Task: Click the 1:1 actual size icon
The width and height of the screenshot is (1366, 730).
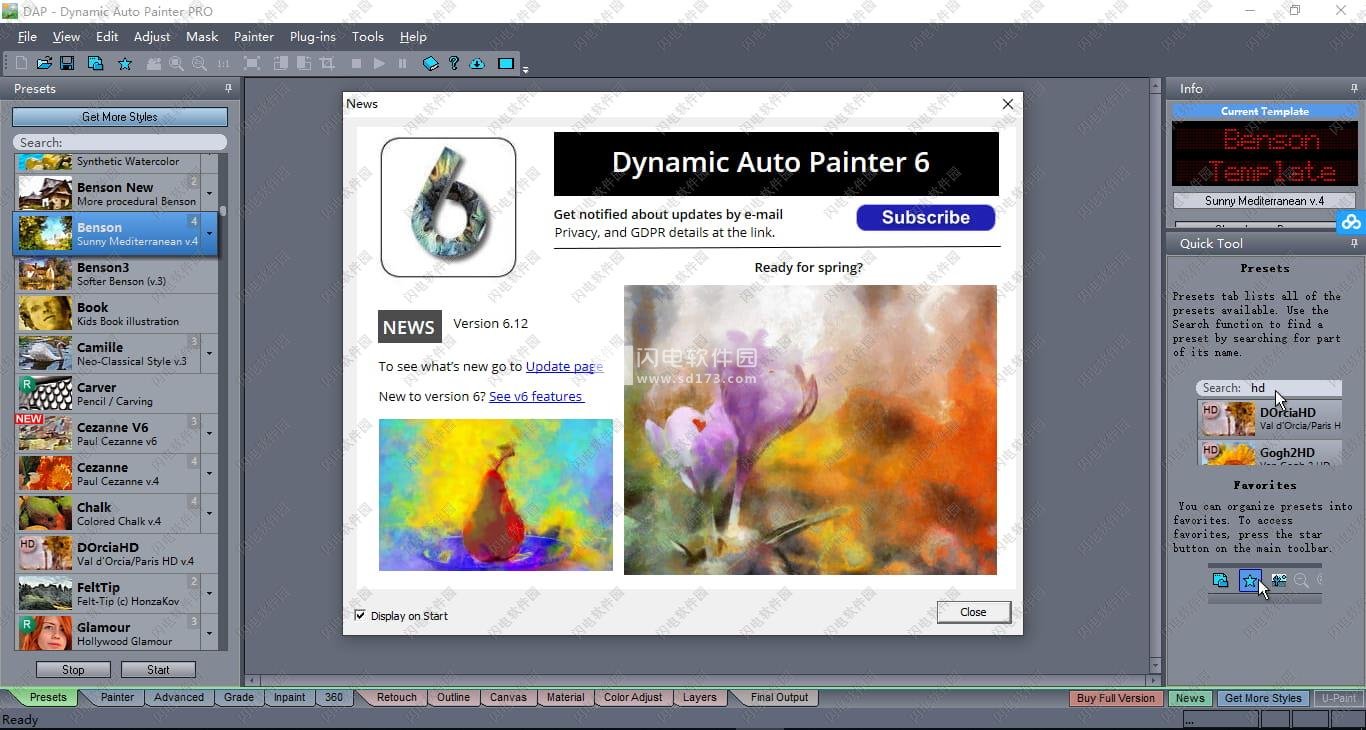Action: coord(223,63)
